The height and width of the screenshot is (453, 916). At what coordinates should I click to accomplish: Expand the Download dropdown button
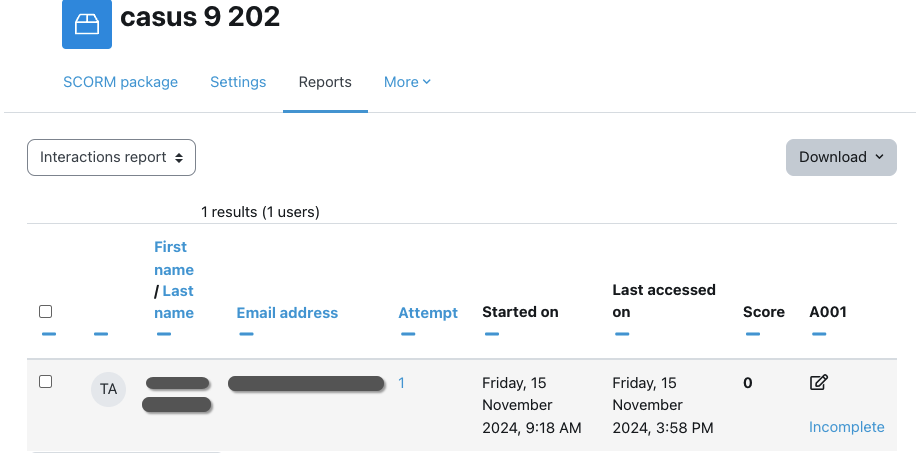click(x=841, y=157)
